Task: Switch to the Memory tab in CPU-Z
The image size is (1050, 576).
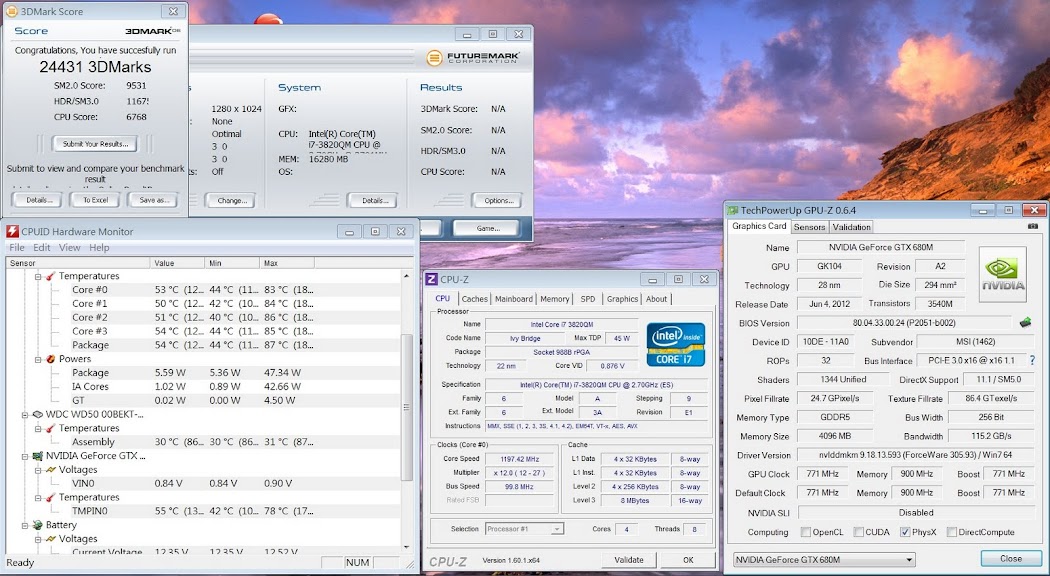Action: click(554, 299)
